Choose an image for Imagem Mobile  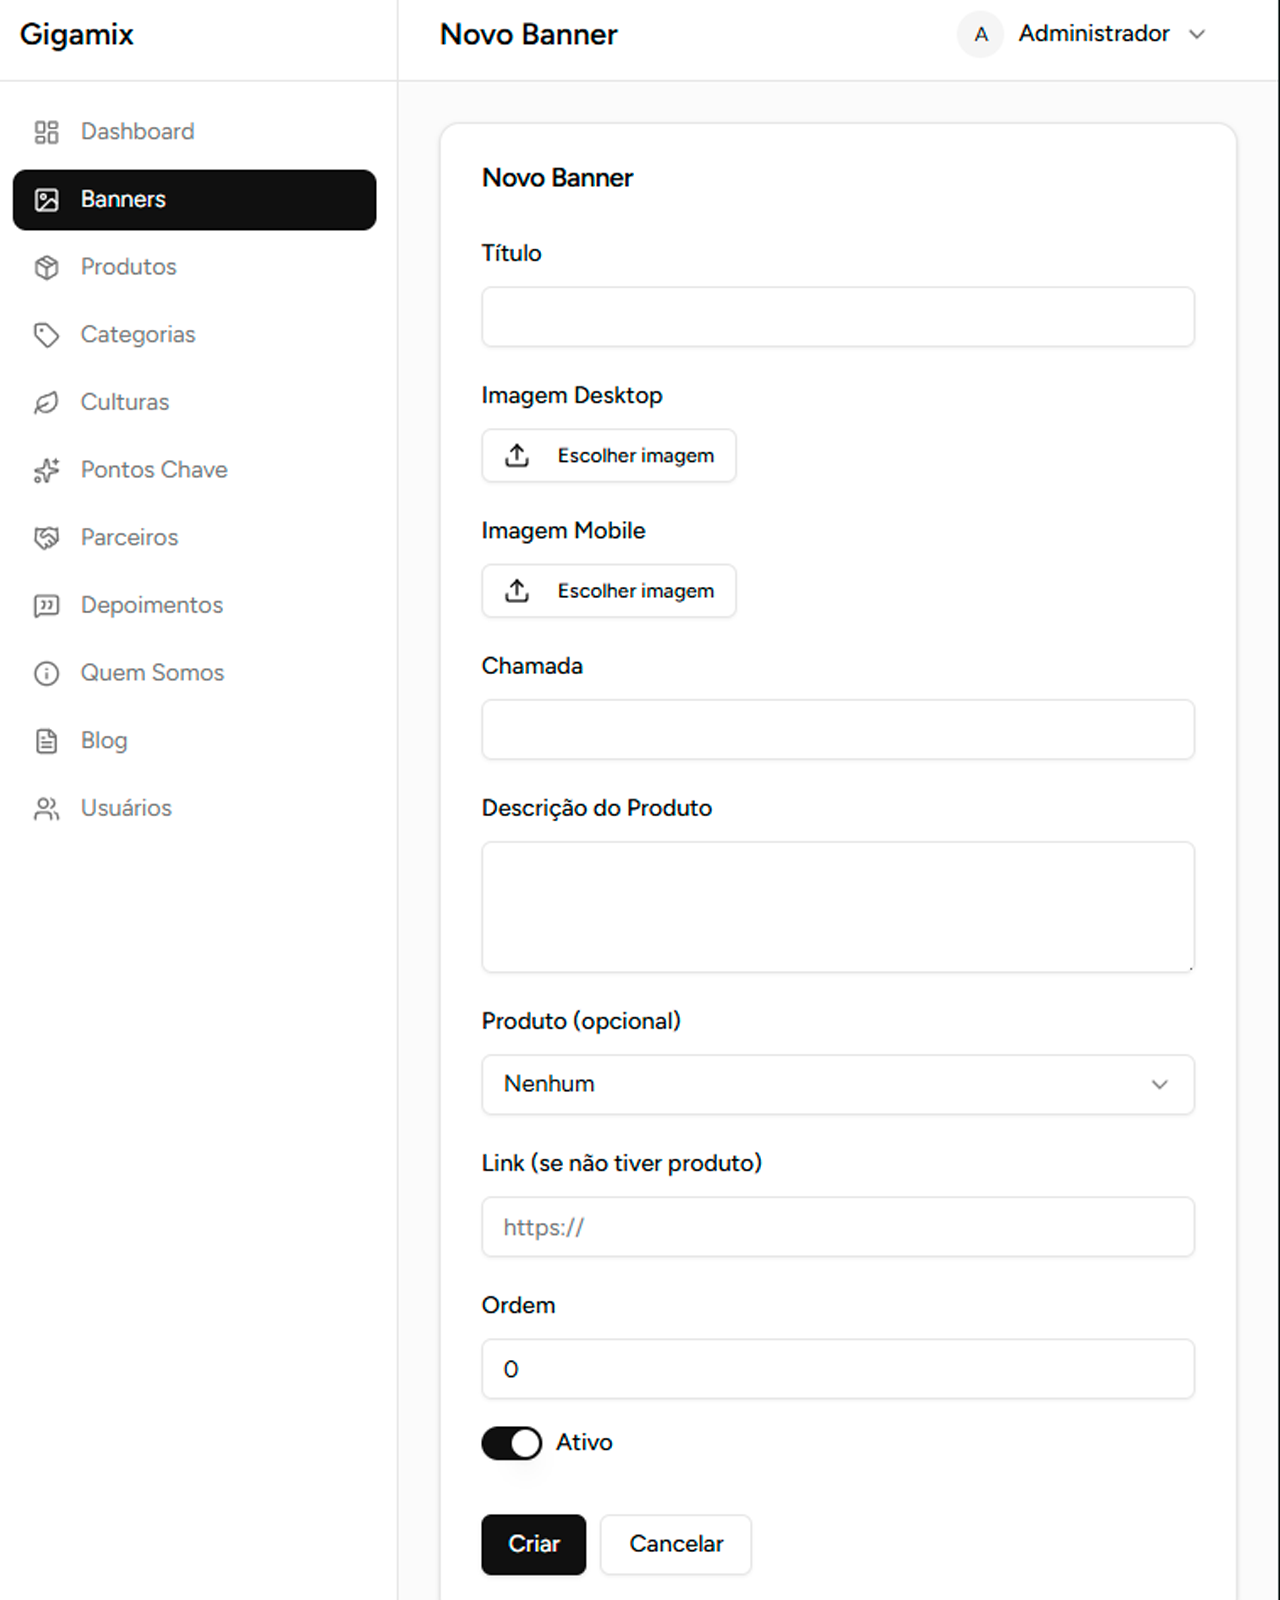(609, 591)
